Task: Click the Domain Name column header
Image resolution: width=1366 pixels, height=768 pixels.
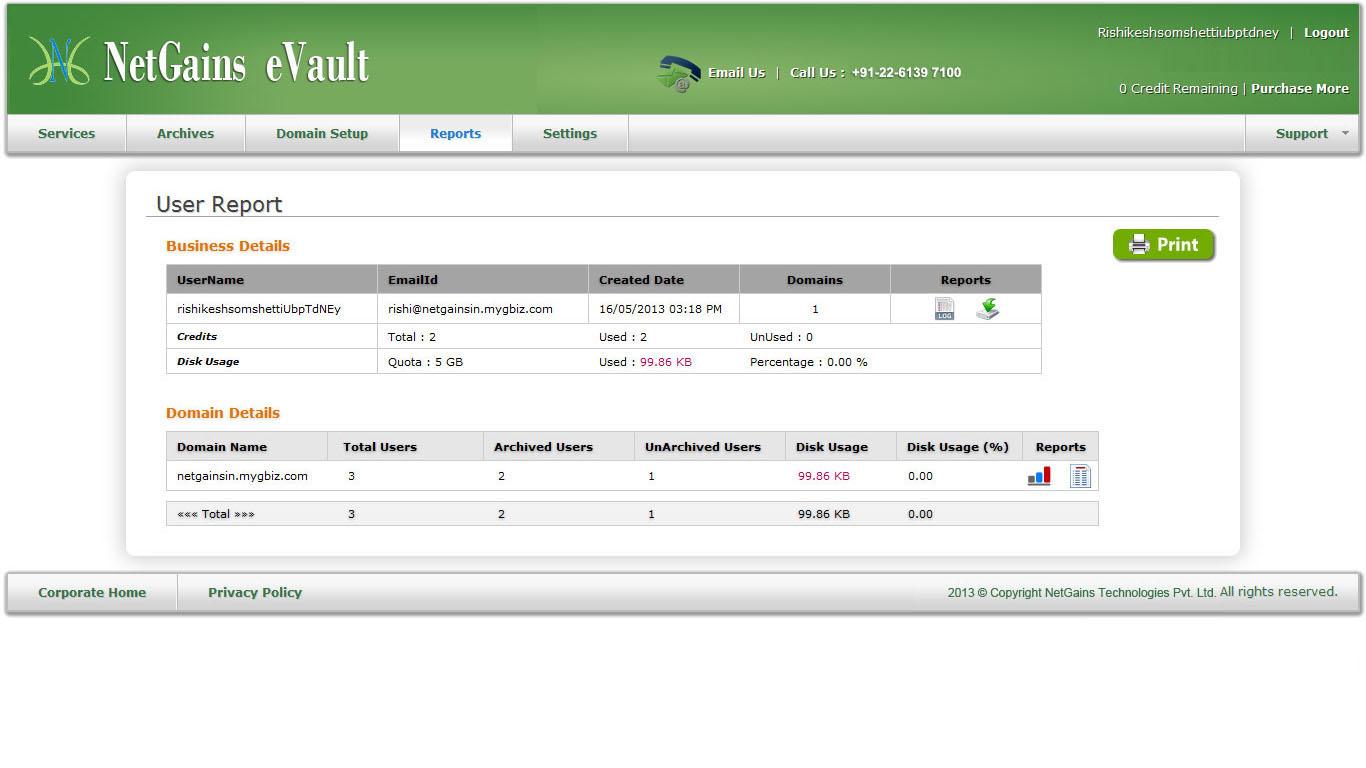Action: pyautogui.click(x=222, y=447)
